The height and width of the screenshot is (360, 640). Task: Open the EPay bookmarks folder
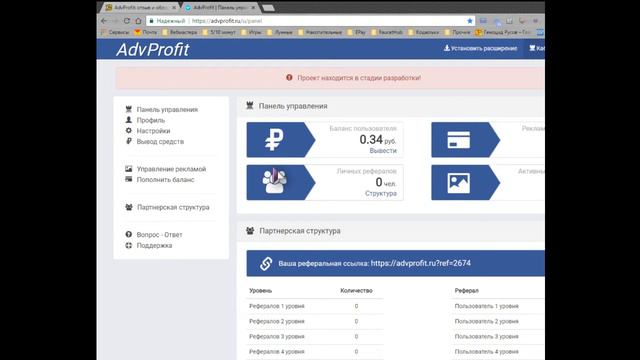(357, 32)
